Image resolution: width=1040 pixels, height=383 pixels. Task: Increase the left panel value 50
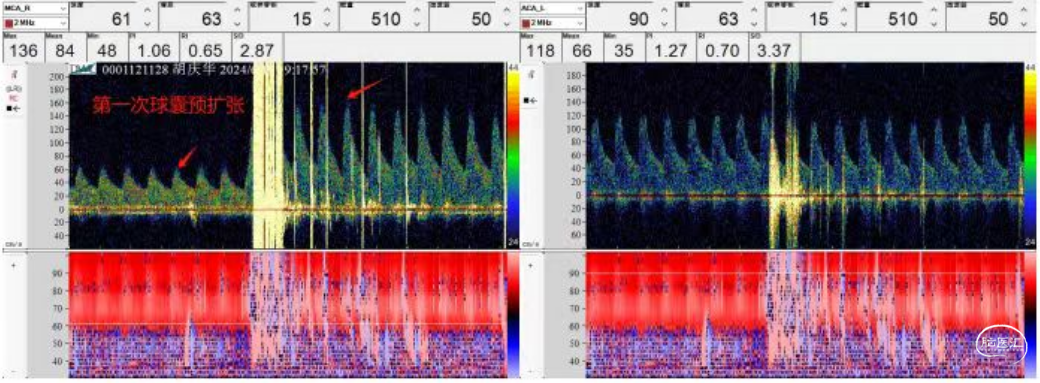coord(506,11)
